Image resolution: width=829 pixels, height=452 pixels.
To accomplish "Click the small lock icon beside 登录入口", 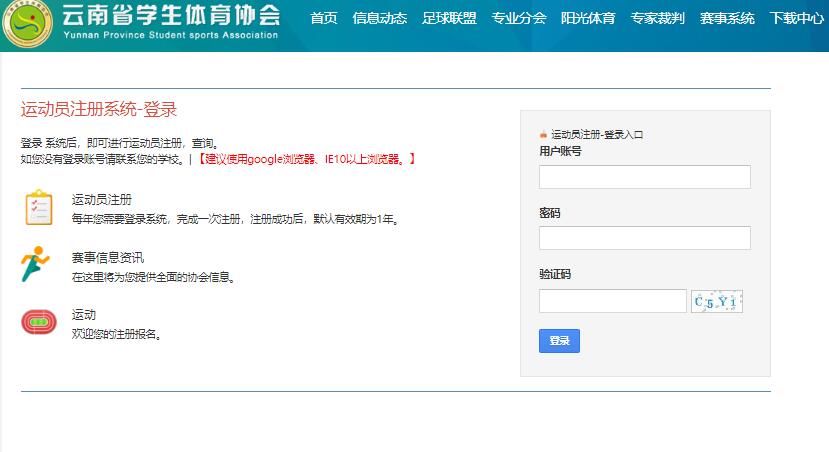I will pyautogui.click(x=543, y=135).
